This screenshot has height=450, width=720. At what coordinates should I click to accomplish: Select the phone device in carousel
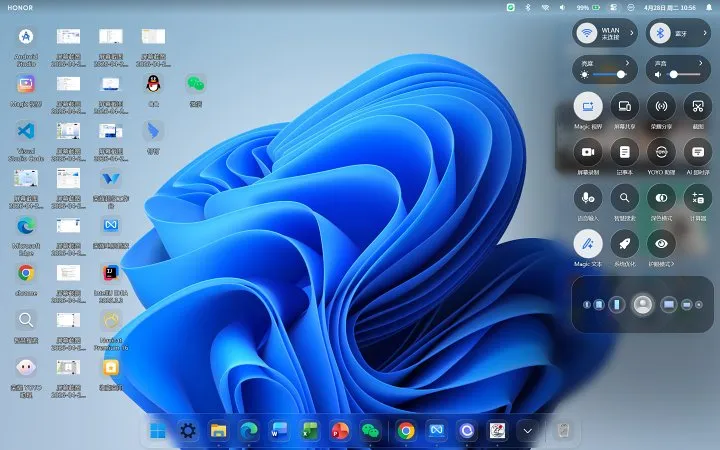click(x=617, y=304)
